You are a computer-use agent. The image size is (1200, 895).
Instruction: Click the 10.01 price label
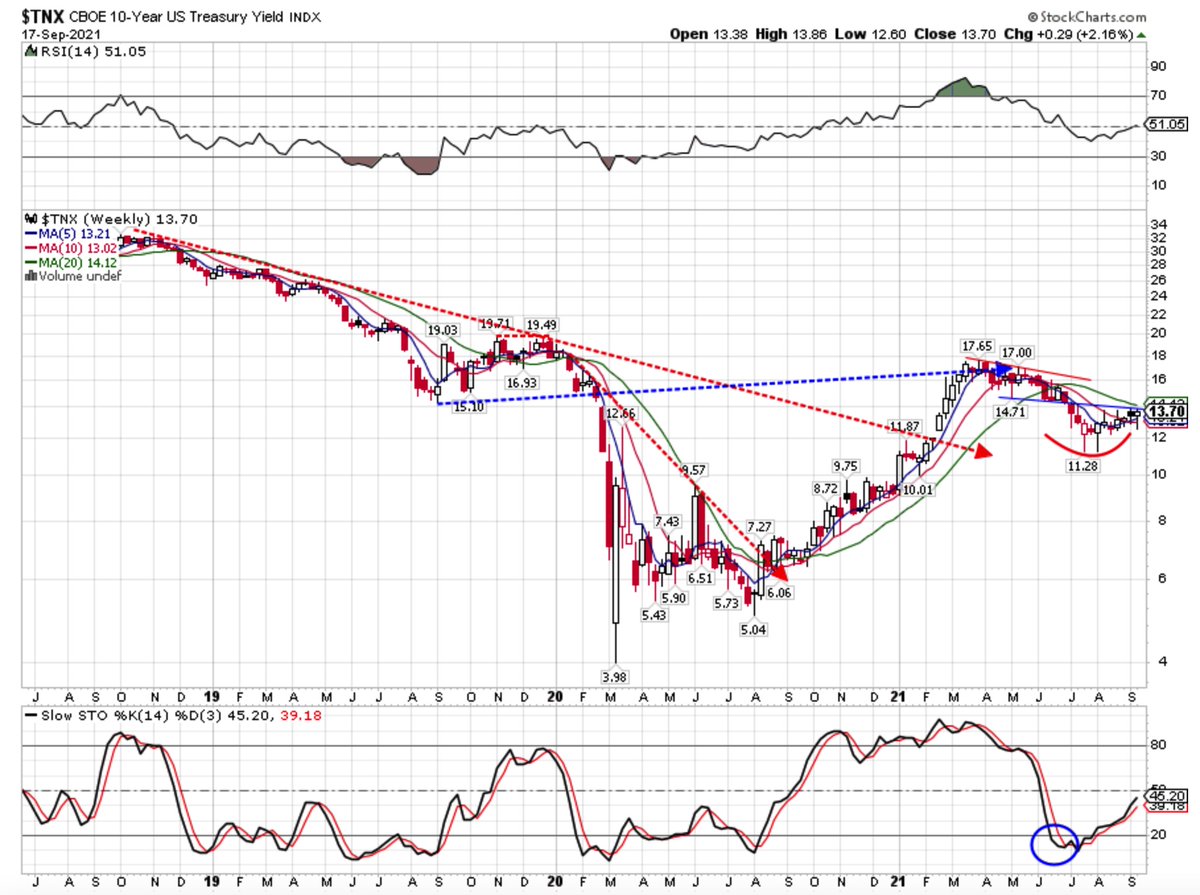point(917,490)
